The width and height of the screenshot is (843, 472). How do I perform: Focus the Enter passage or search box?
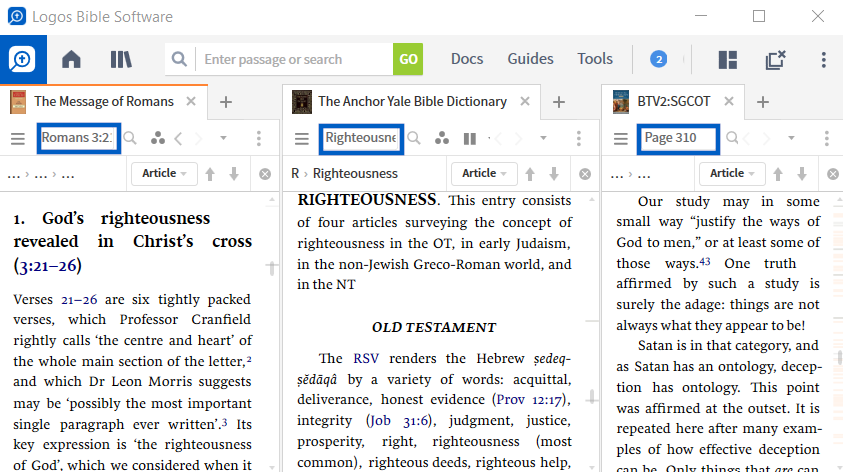pos(295,59)
